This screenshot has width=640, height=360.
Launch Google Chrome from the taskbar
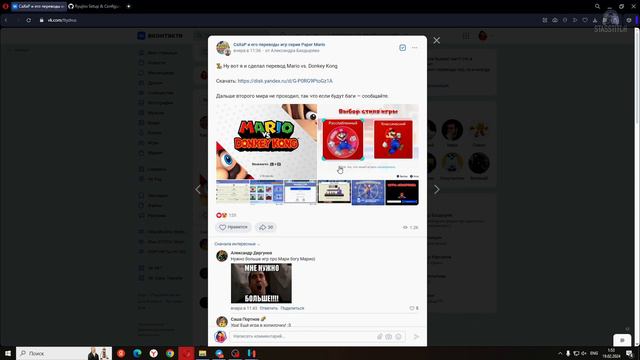(170, 353)
